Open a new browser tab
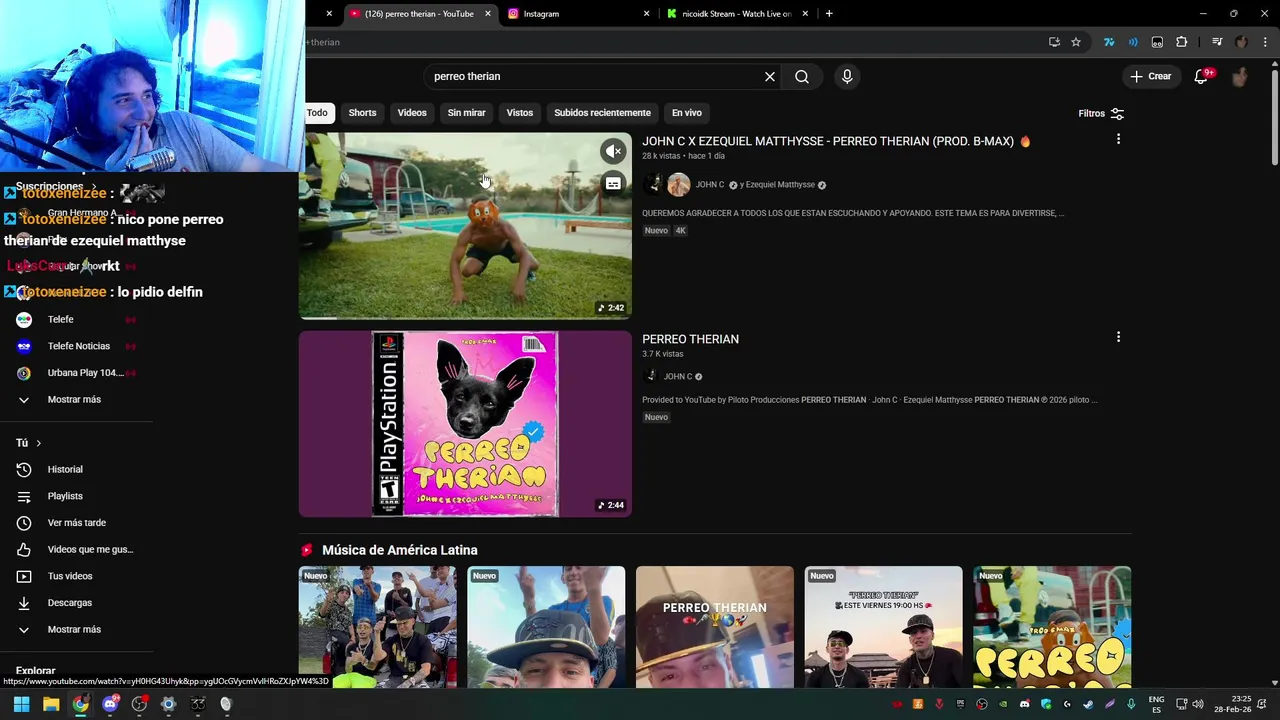The width and height of the screenshot is (1280, 720). (829, 14)
